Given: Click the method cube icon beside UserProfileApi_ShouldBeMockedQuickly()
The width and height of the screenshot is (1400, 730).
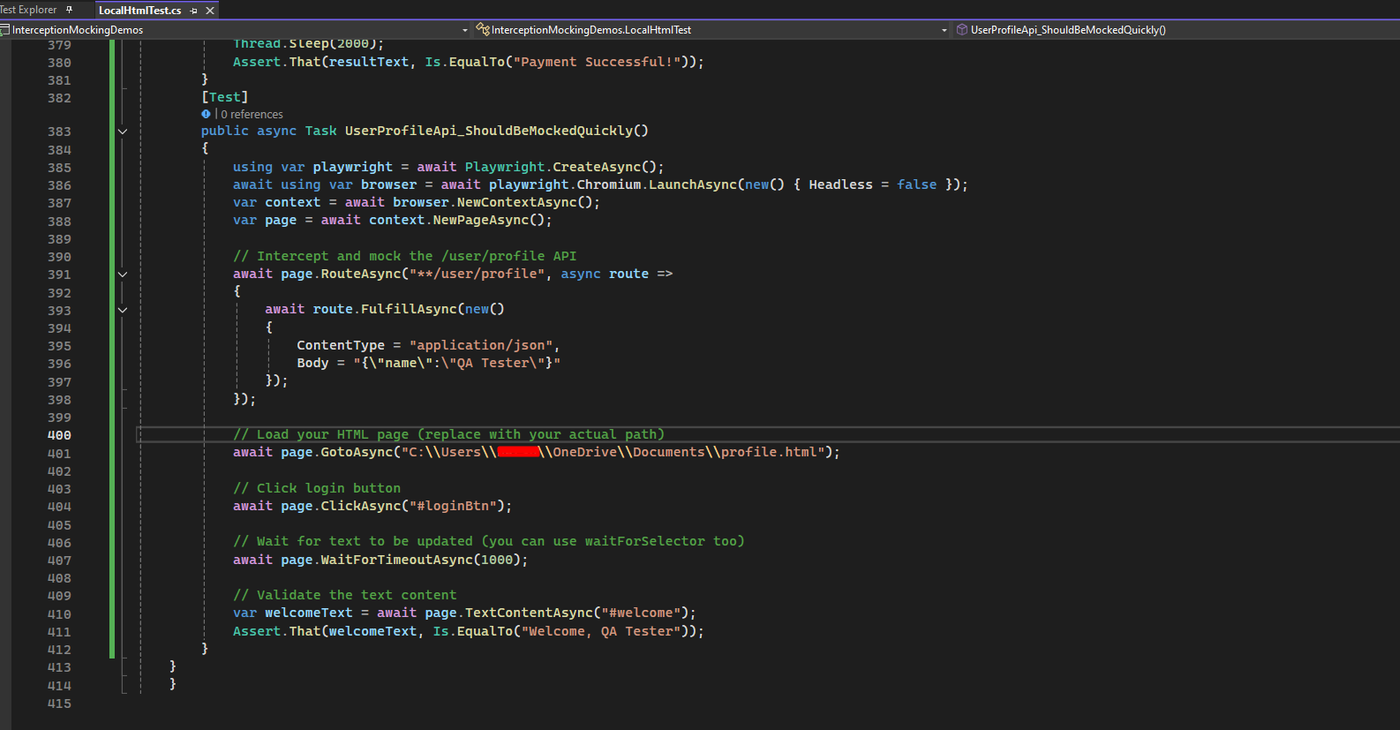Looking at the screenshot, I should coord(961,29).
